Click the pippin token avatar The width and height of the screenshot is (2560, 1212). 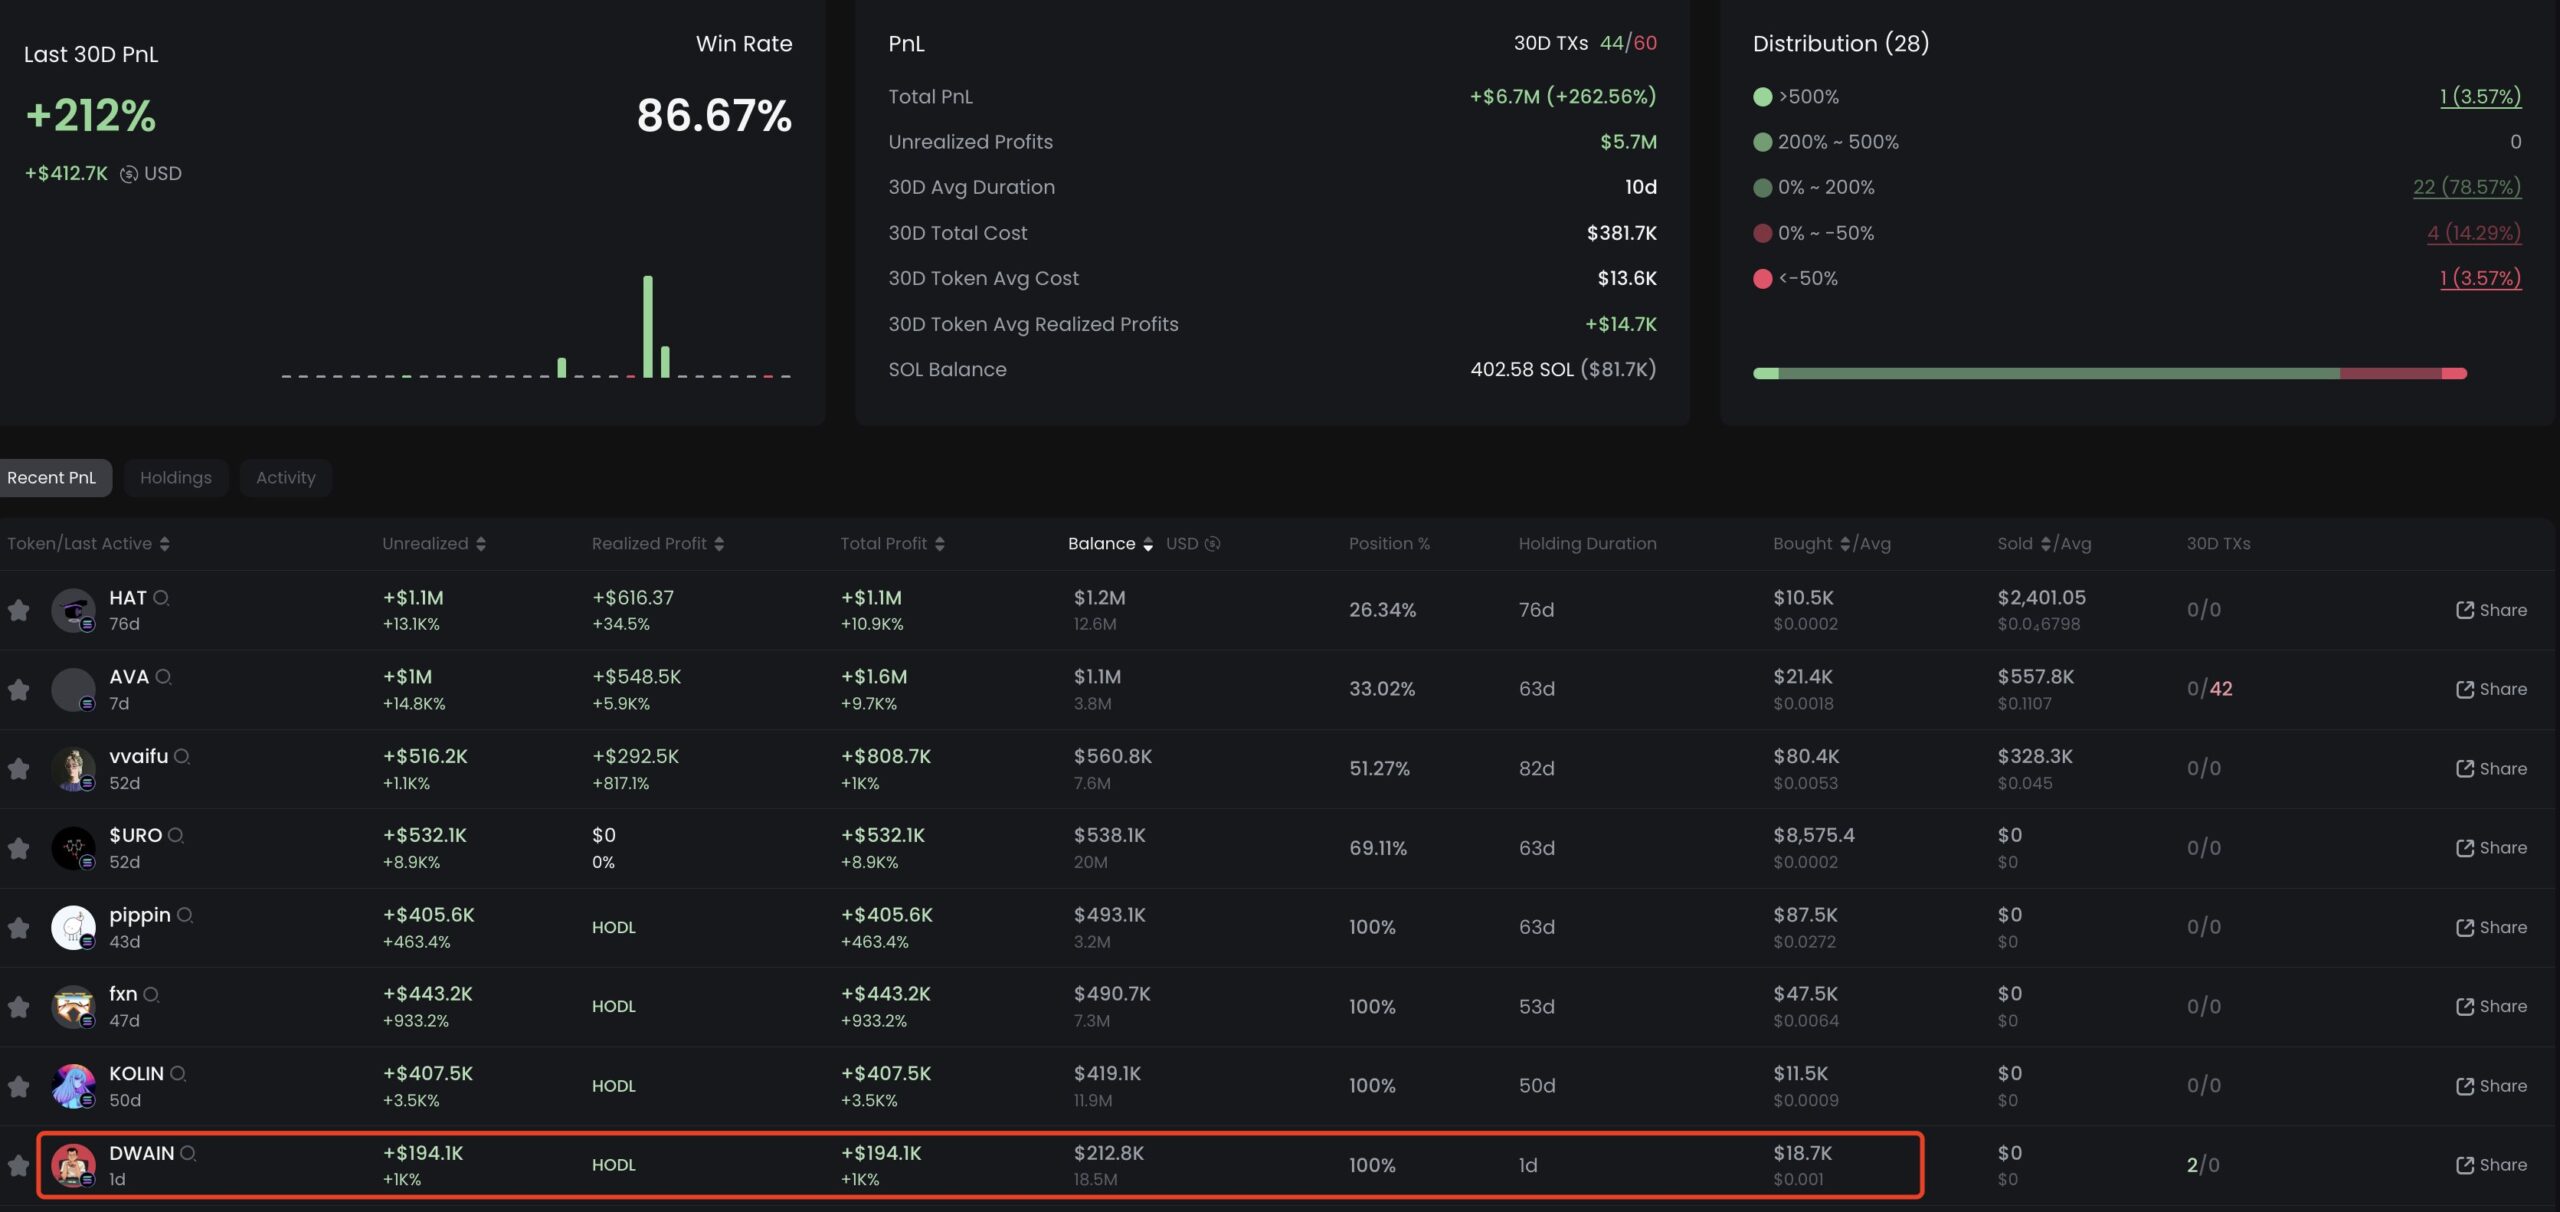pos(73,927)
